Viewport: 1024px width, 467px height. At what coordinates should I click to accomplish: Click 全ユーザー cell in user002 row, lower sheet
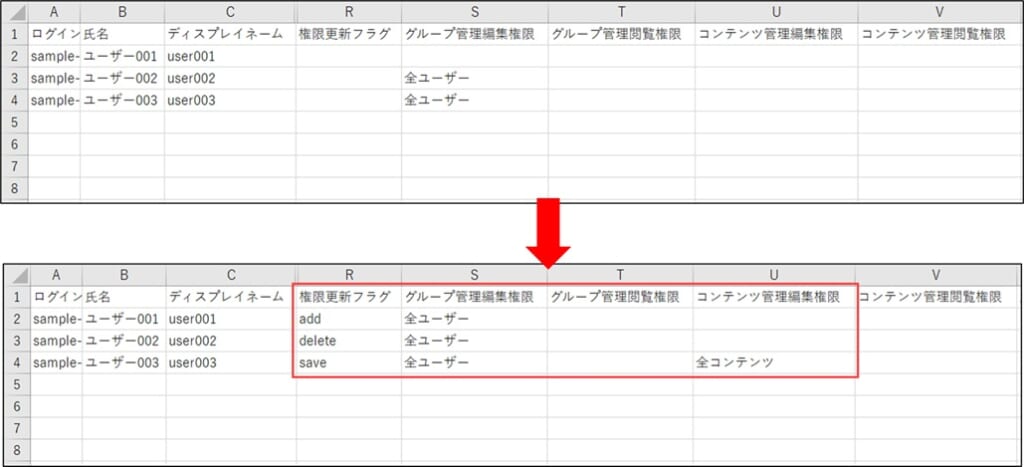point(474,341)
